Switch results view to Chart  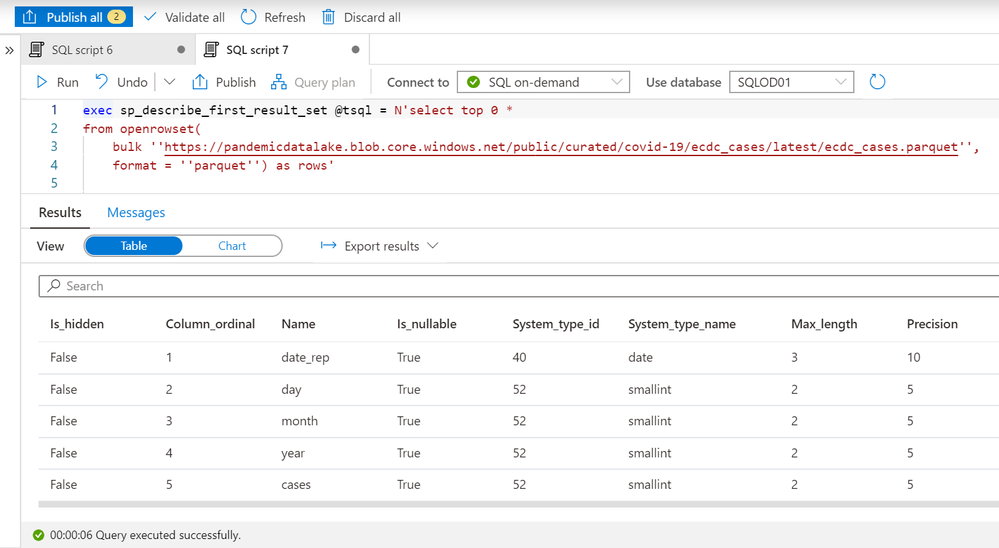(232, 246)
